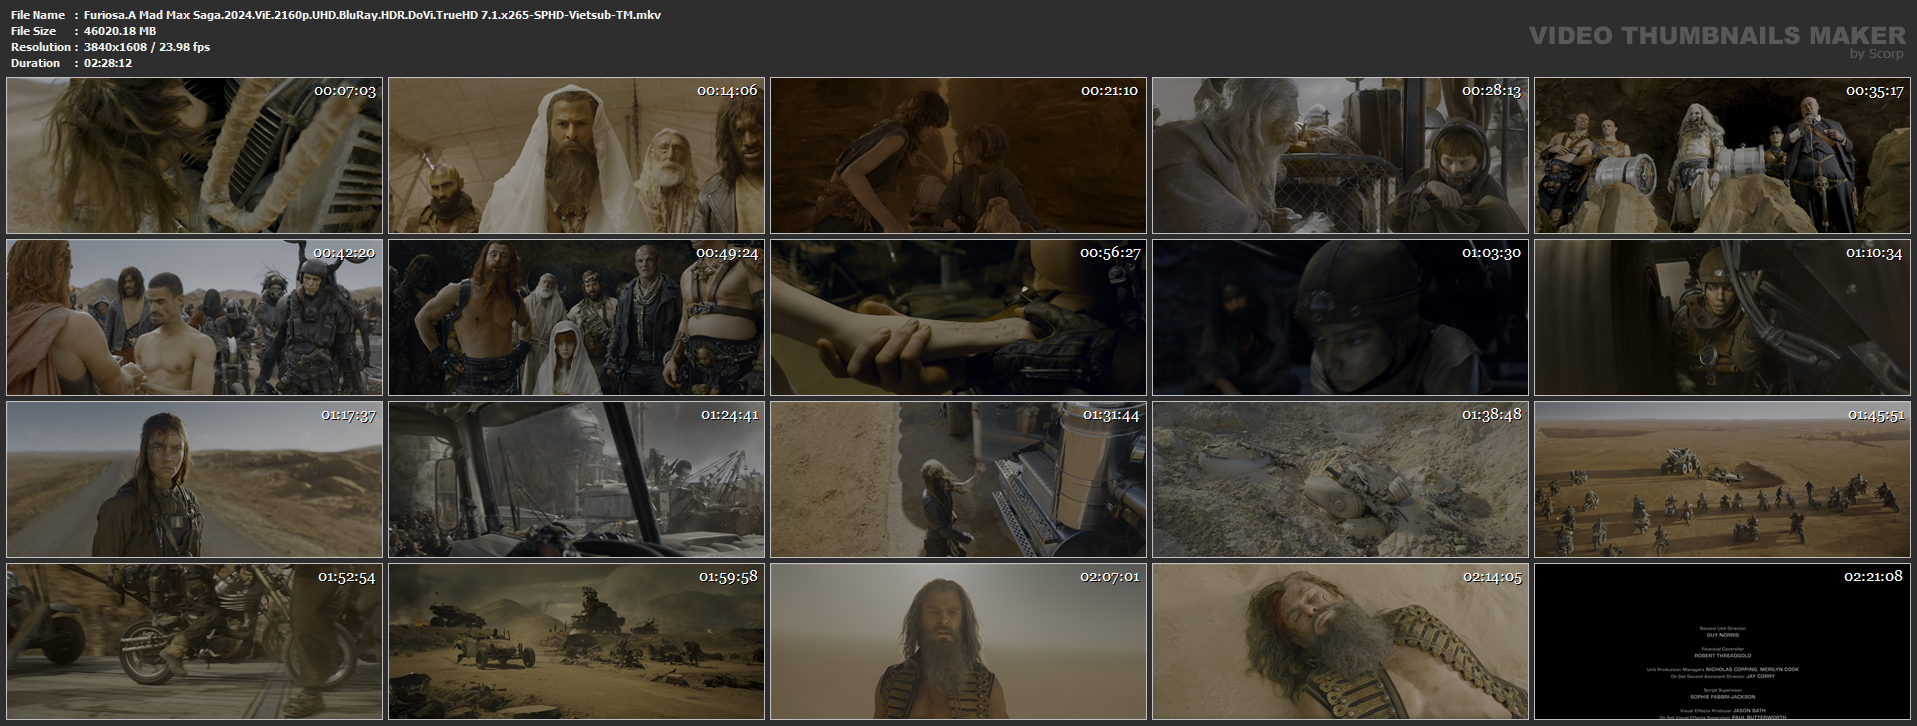Viewport: 1917px width, 726px height.
Task: Select the thumbnail at 01:52:54
Action: (194, 642)
